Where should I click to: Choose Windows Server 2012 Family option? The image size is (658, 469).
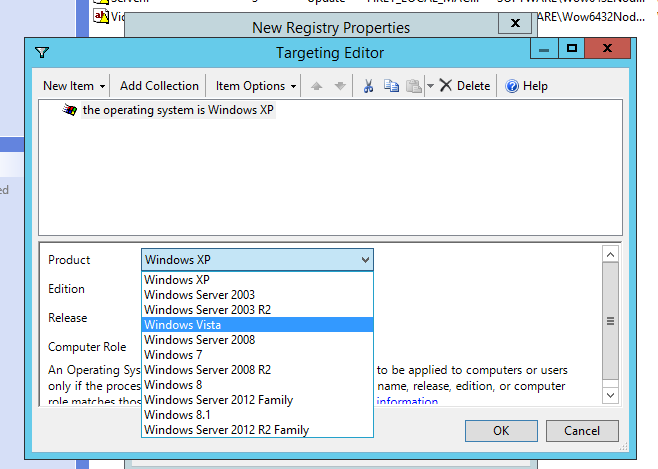click(x=257, y=400)
